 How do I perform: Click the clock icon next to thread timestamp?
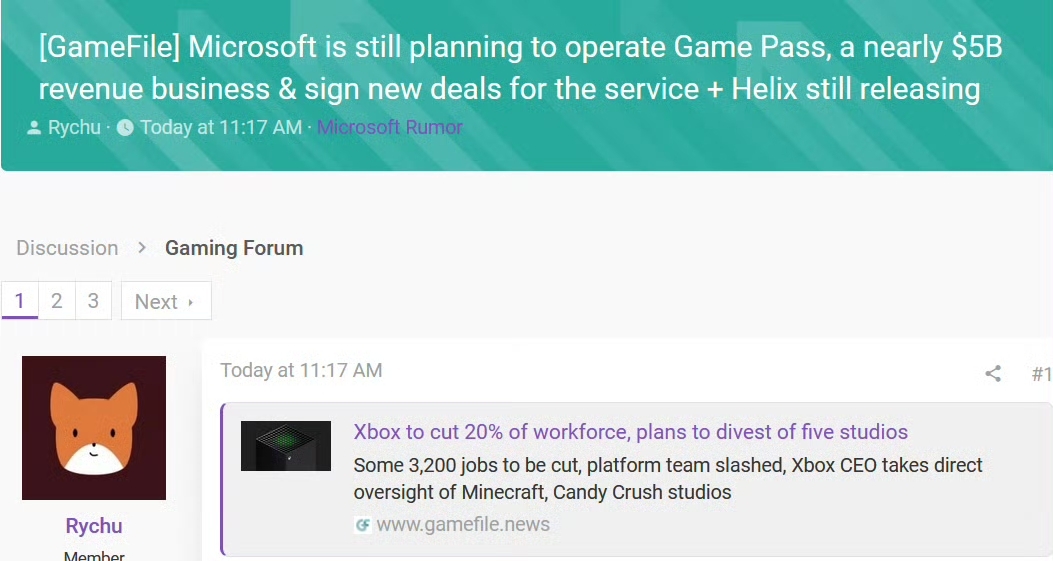tap(125, 127)
